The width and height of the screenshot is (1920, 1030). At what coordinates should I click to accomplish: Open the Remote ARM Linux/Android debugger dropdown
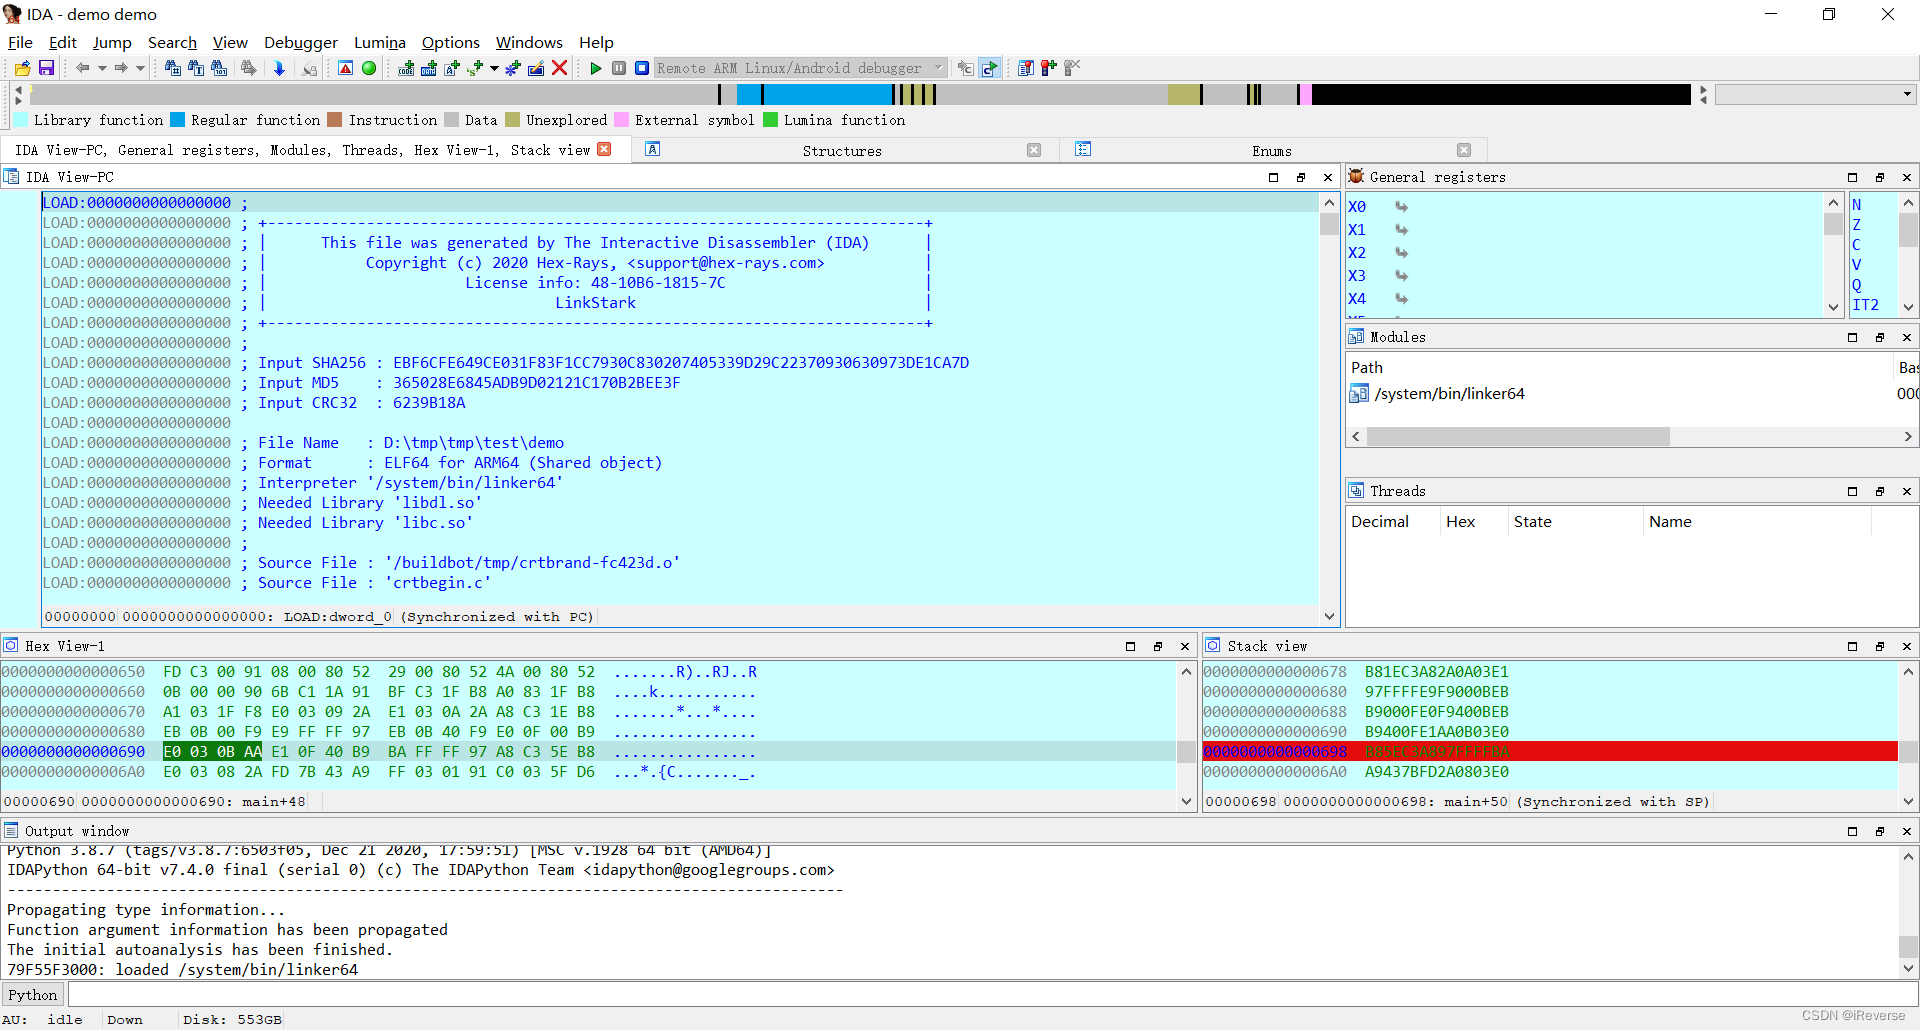[x=800, y=68]
